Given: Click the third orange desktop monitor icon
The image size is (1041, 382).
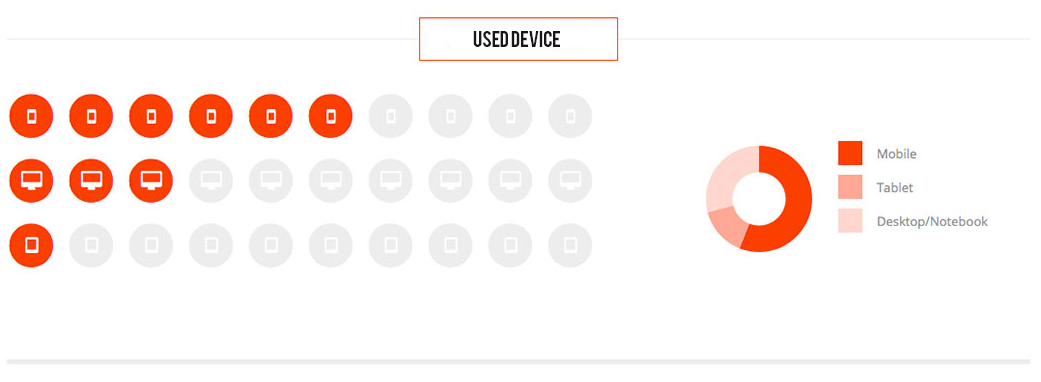Looking at the screenshot, I should (x=151, y=181).
